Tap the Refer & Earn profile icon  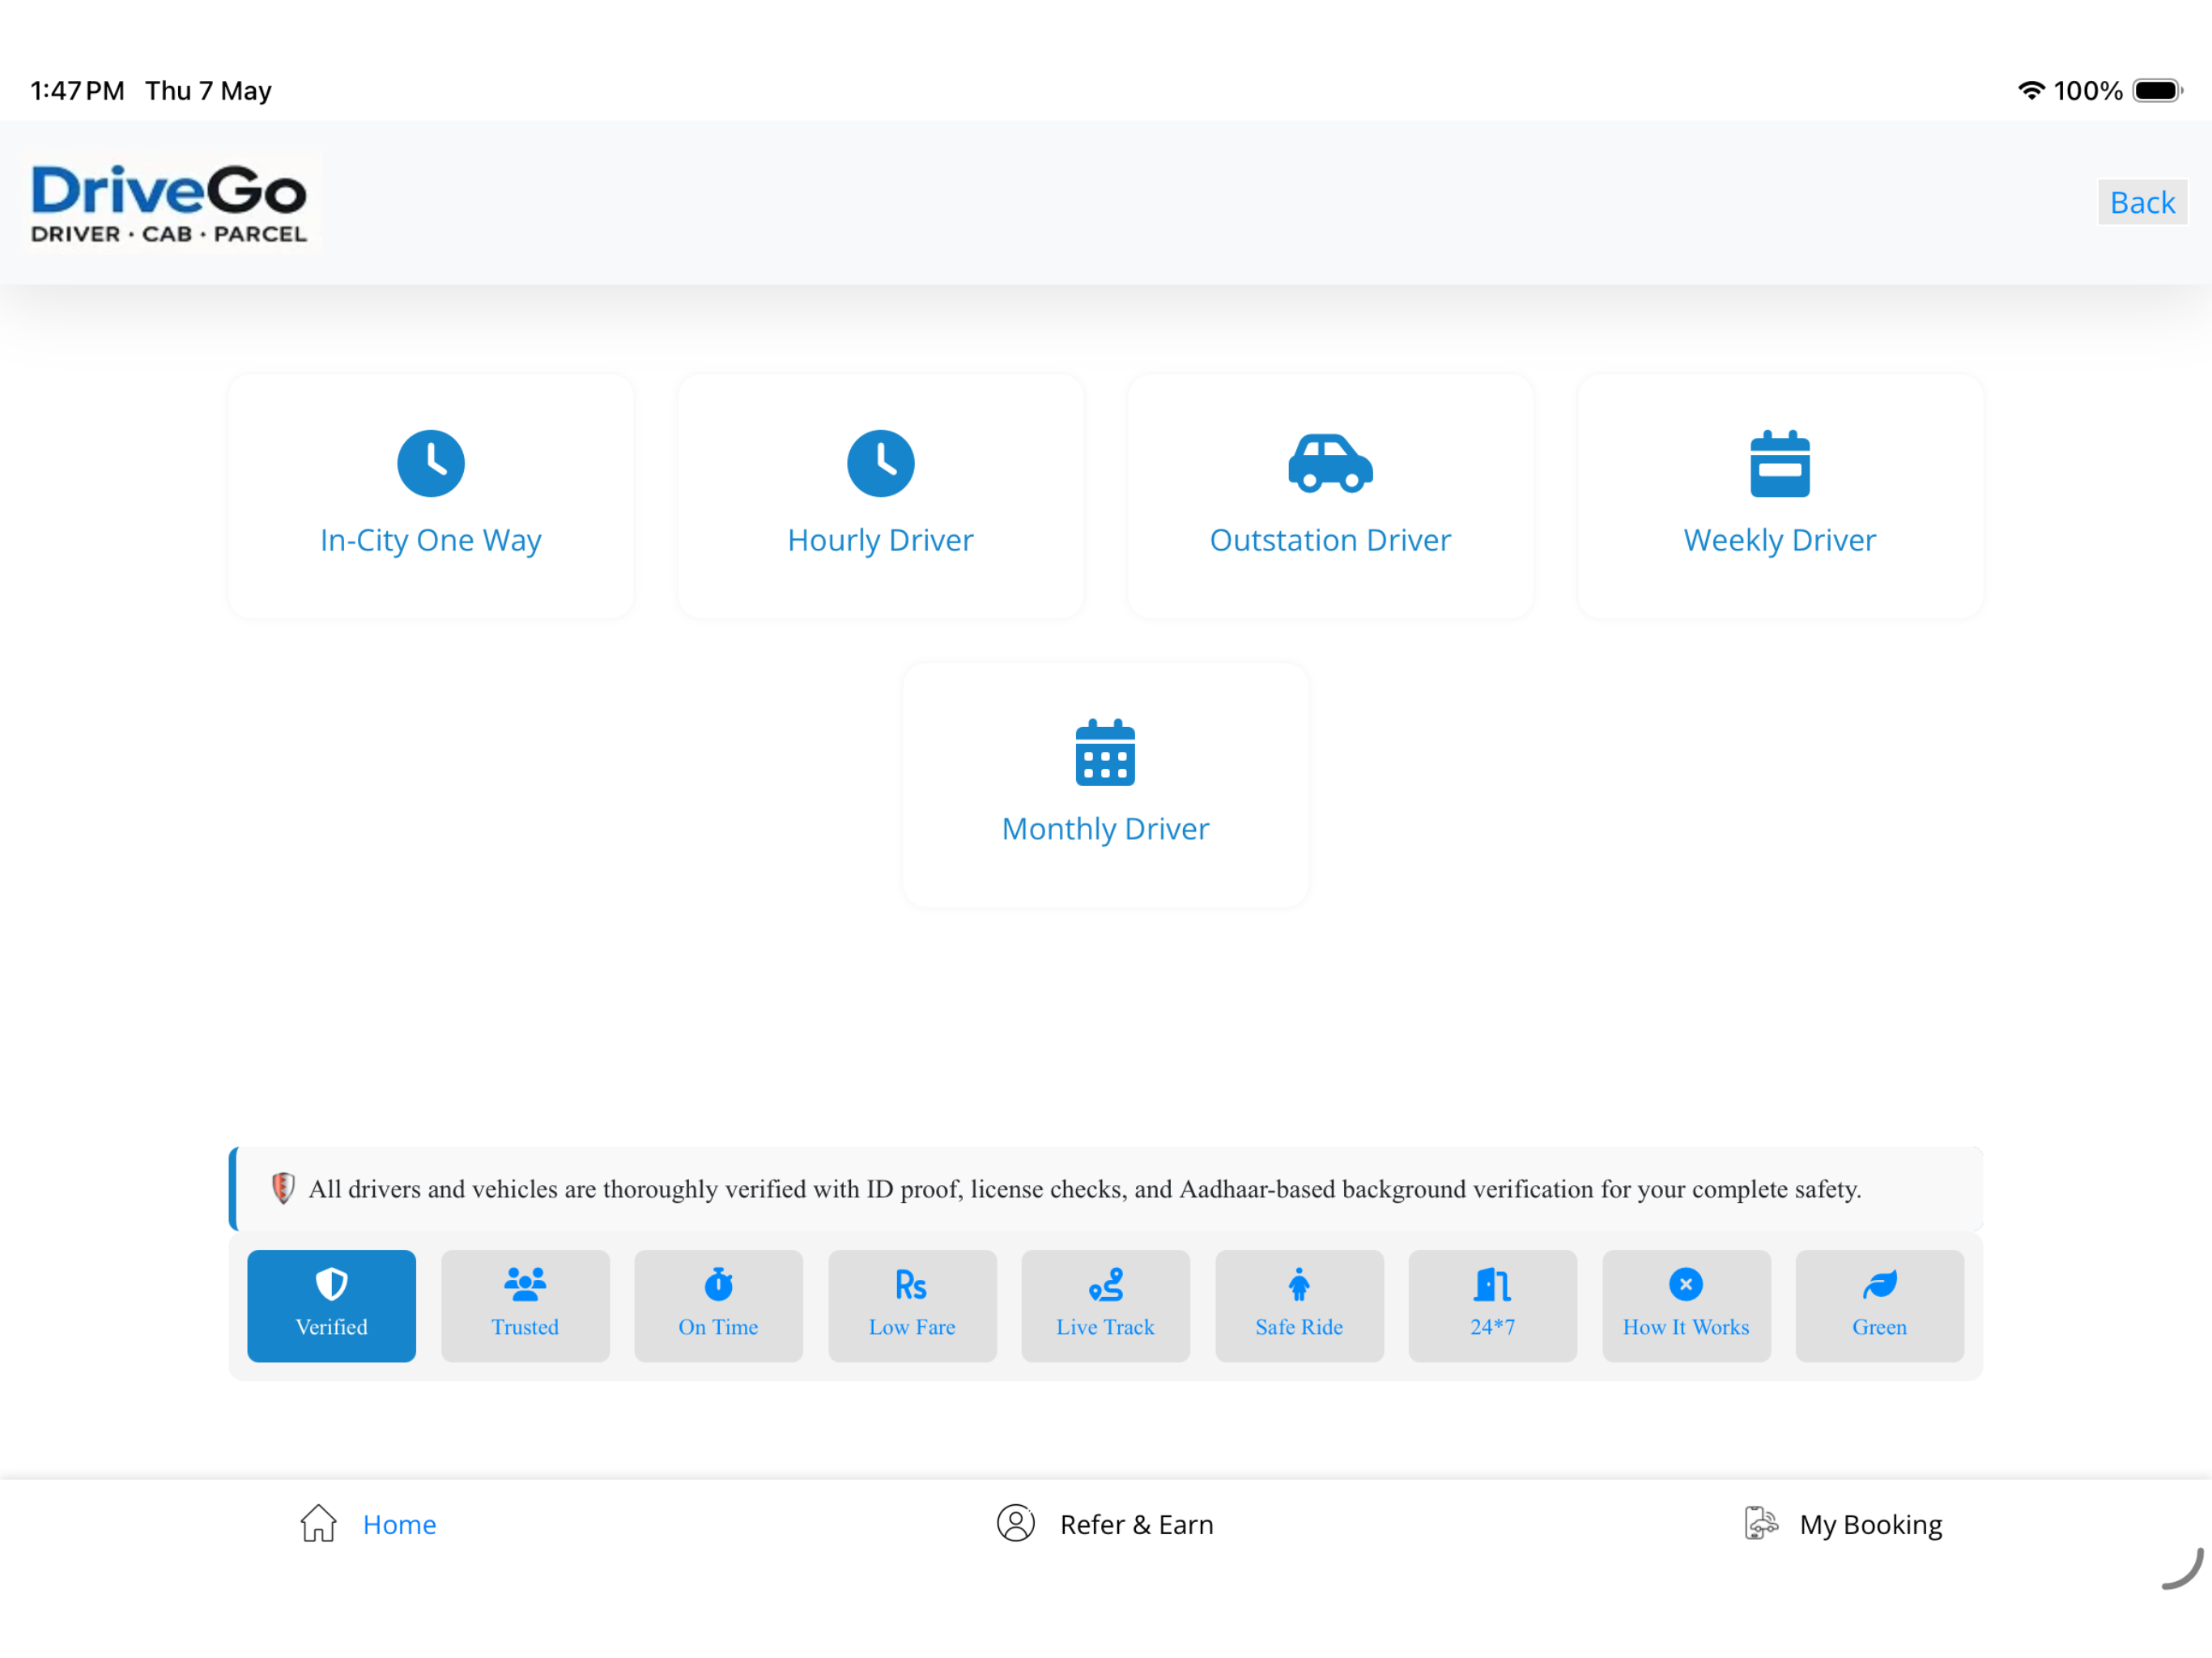[x=1015, y=1523]
